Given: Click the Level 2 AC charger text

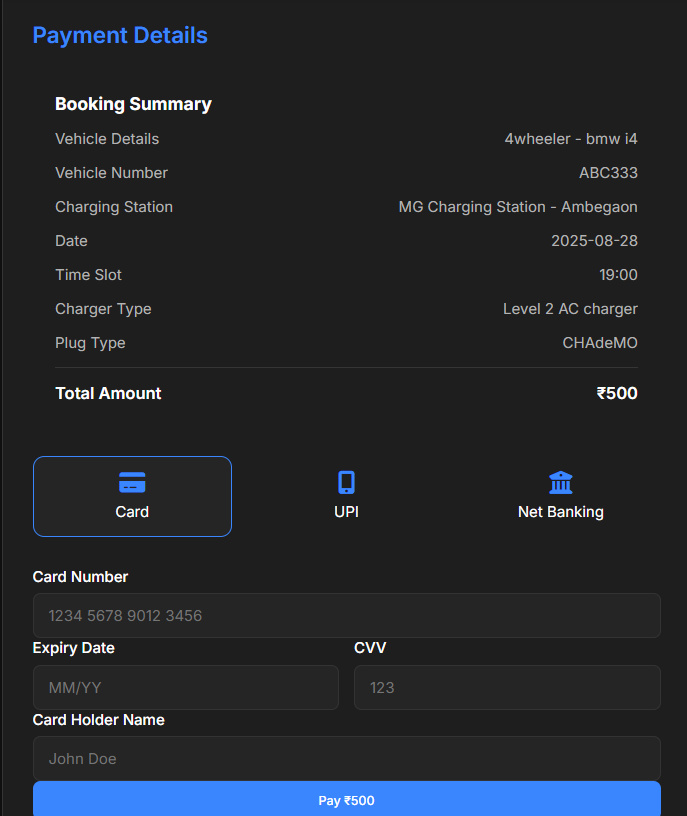Looking at the screenshot, I should click(x=570, y=309).
